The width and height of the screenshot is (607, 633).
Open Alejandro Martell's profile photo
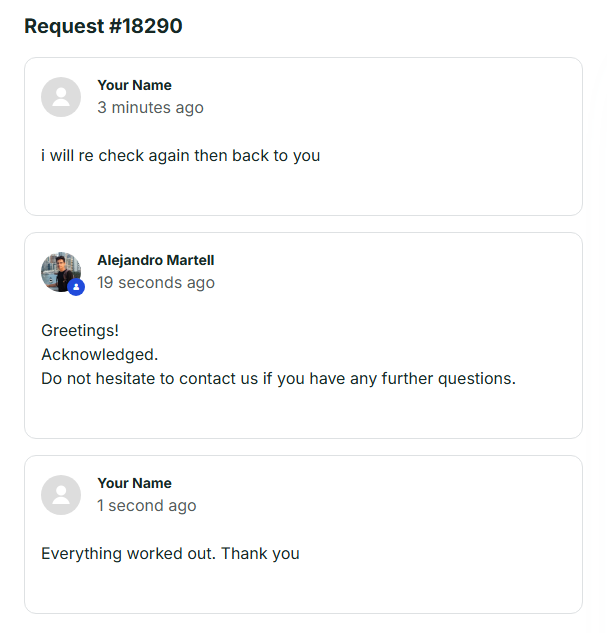pos(59,270)
